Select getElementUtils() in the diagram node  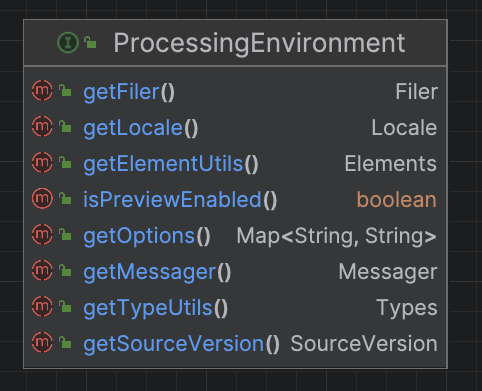pyautogui.click(x=171, y=164)
